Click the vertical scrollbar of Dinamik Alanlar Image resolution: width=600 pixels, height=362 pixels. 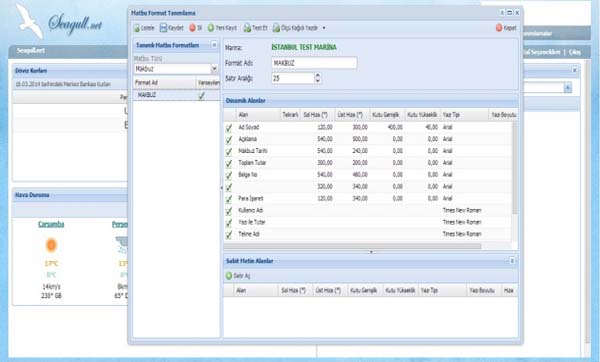tap(515, 168)
